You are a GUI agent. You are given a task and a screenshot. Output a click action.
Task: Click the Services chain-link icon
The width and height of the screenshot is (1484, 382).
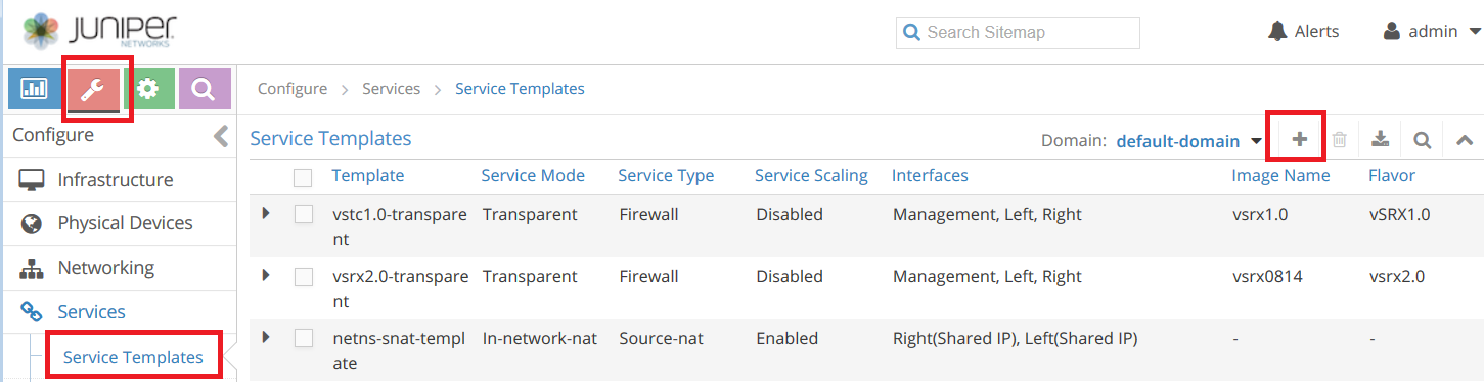point(32,312)
